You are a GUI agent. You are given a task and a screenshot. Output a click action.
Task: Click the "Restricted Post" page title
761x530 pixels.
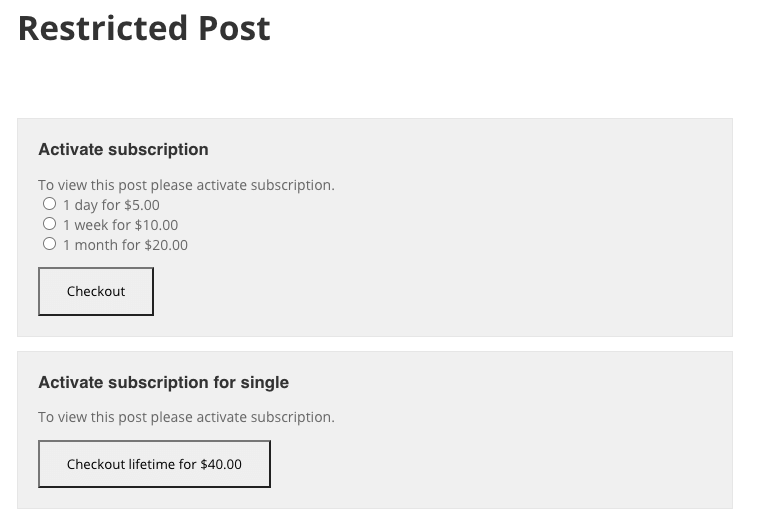144,28
